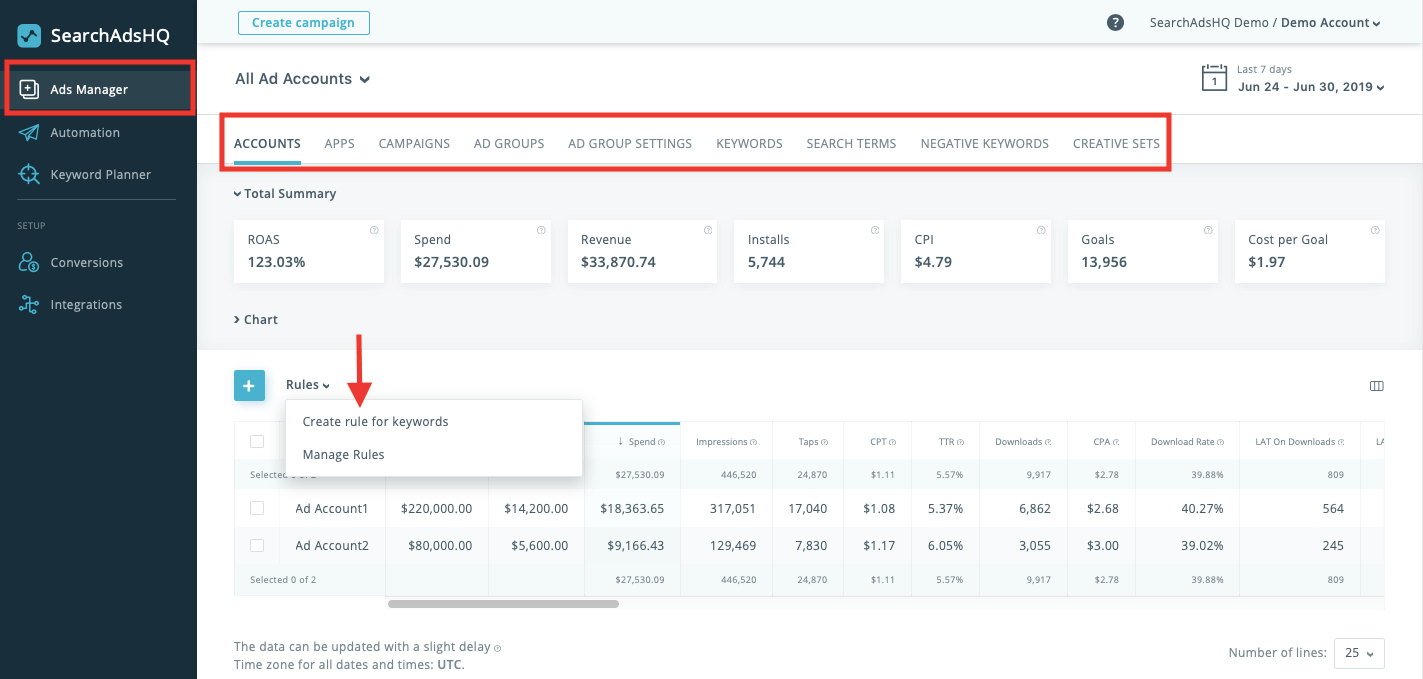Click the blue plus button above the table
The image size is (1423, 679).
(249, 385)
